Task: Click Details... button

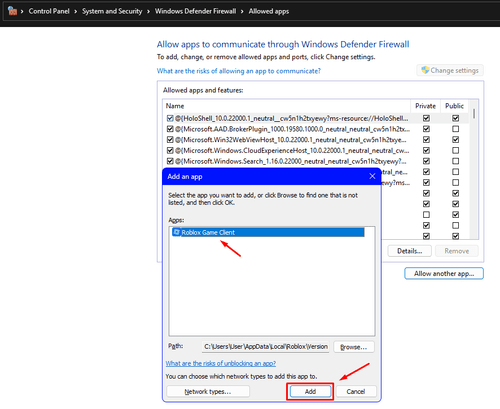Action: pyautogui.click(x=410, y=251)
